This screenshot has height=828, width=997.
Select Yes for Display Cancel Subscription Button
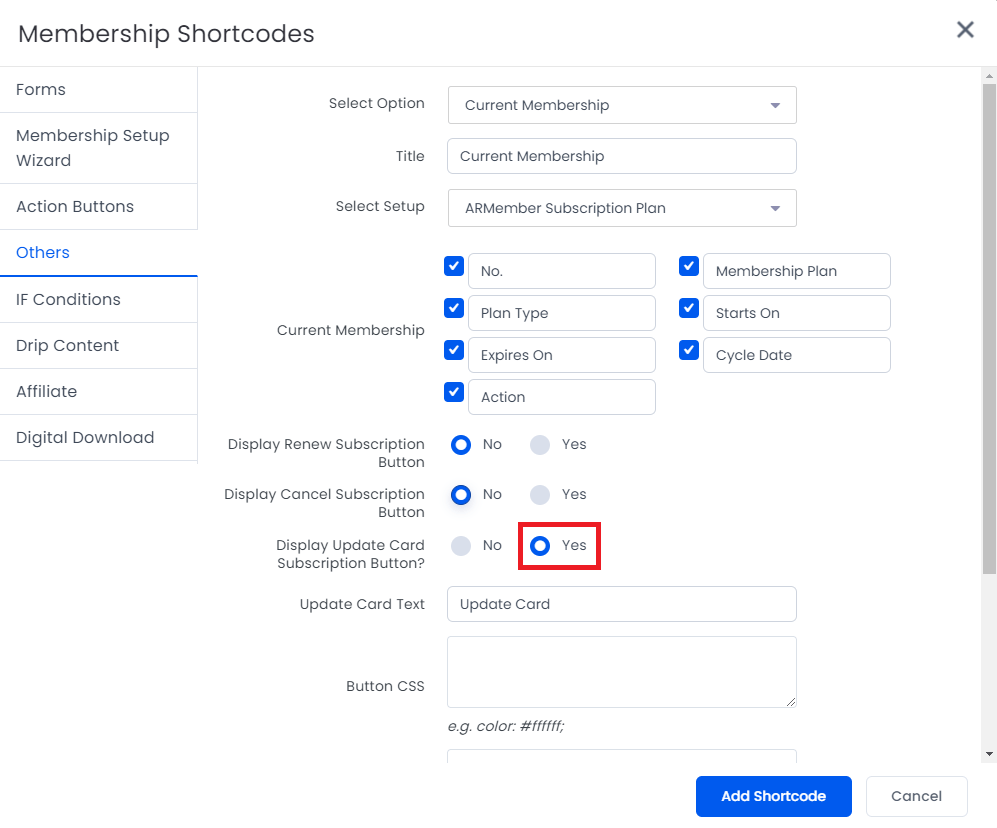click(540, 495)
